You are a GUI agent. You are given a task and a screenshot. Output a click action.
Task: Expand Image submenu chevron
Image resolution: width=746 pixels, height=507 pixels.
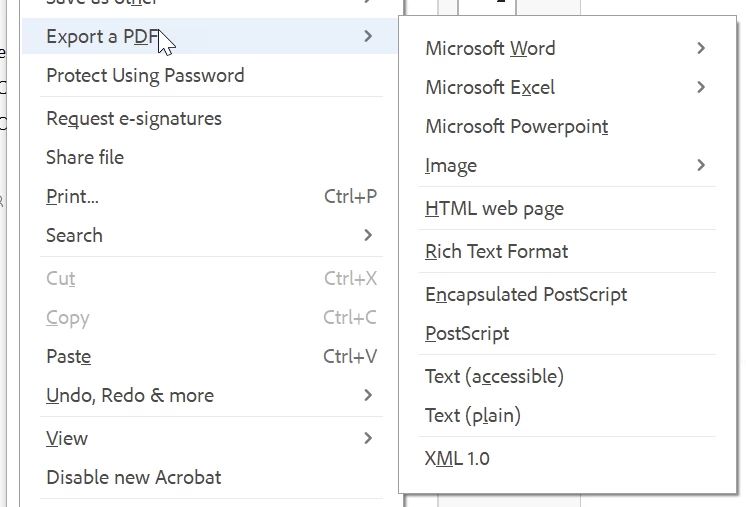701,165
